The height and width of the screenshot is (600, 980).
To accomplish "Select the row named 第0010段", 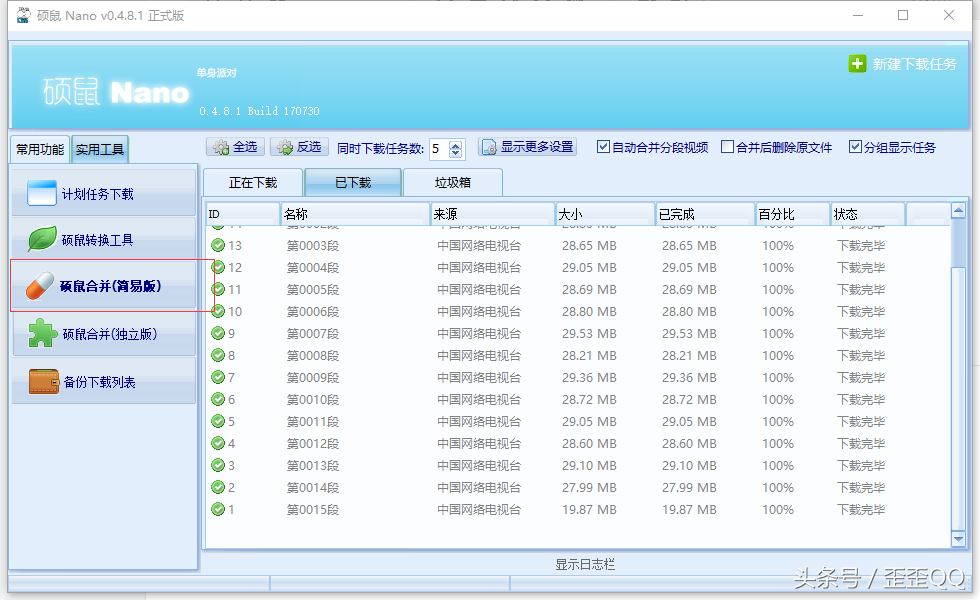I will pyautogui.click(x=578, y=399).
